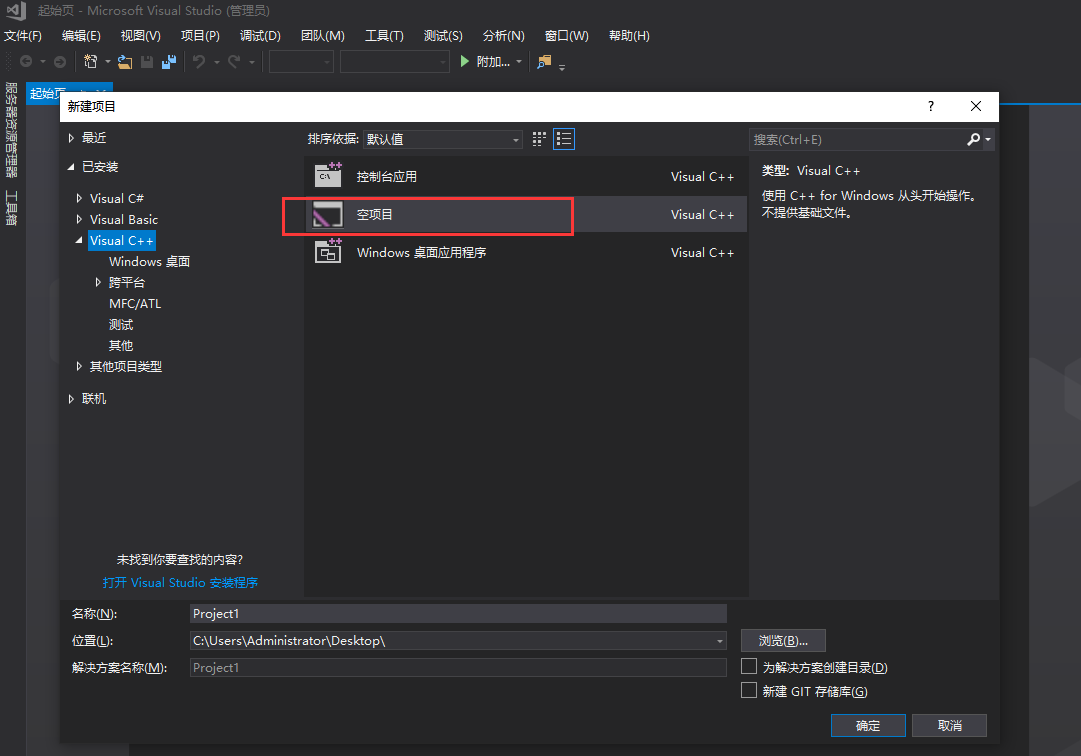Open the 文件(F) menu

(x=23, y=36)
